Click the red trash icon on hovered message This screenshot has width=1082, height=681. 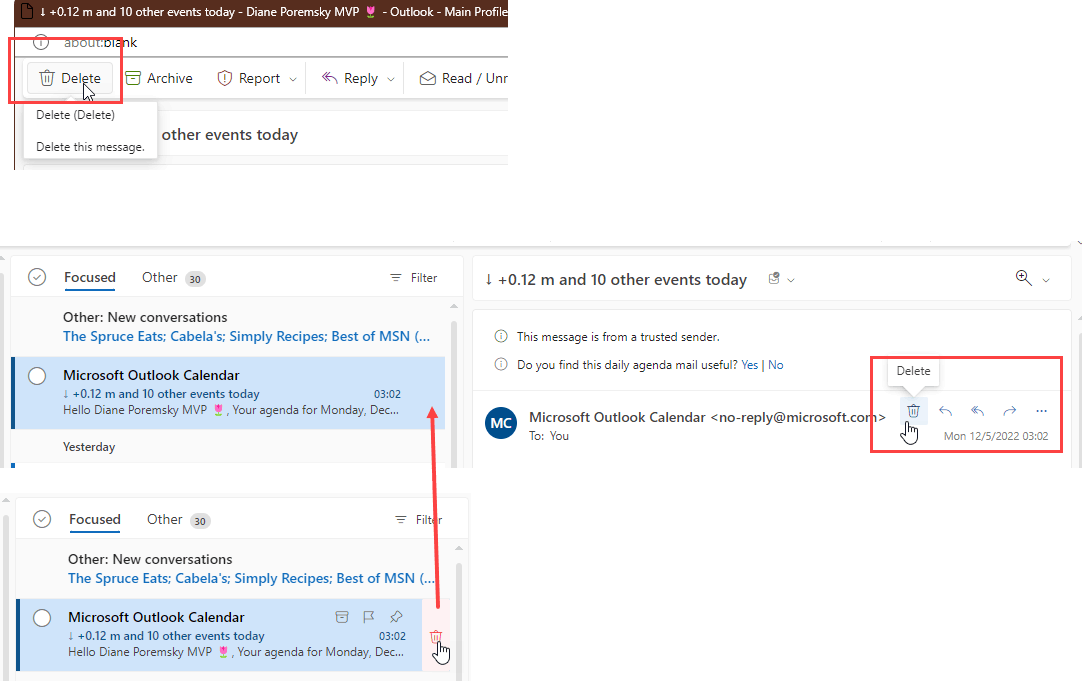[x=436, y=636]
